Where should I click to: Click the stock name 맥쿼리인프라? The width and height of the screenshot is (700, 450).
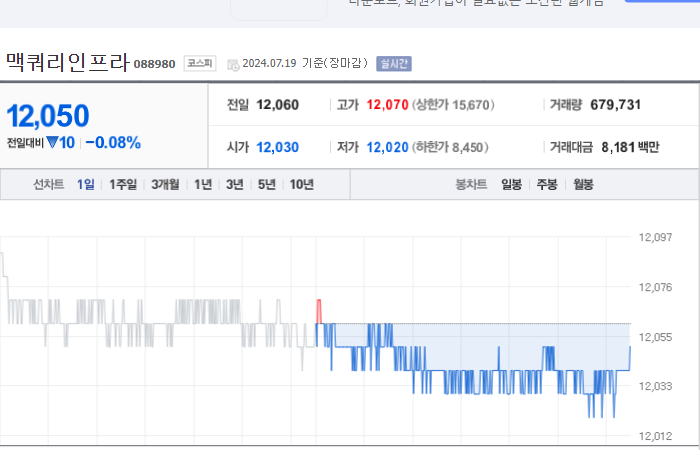click(68, 62)
